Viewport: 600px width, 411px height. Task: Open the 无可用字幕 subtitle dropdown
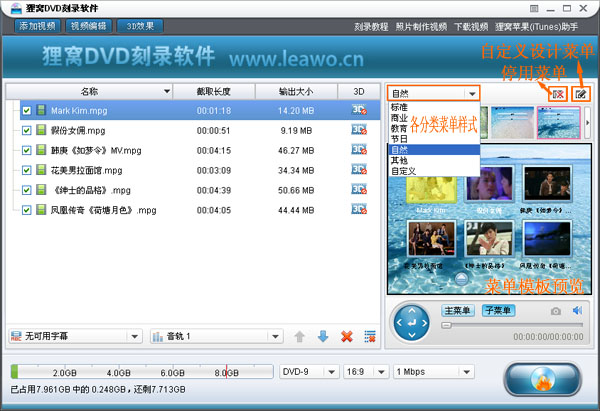75,336
